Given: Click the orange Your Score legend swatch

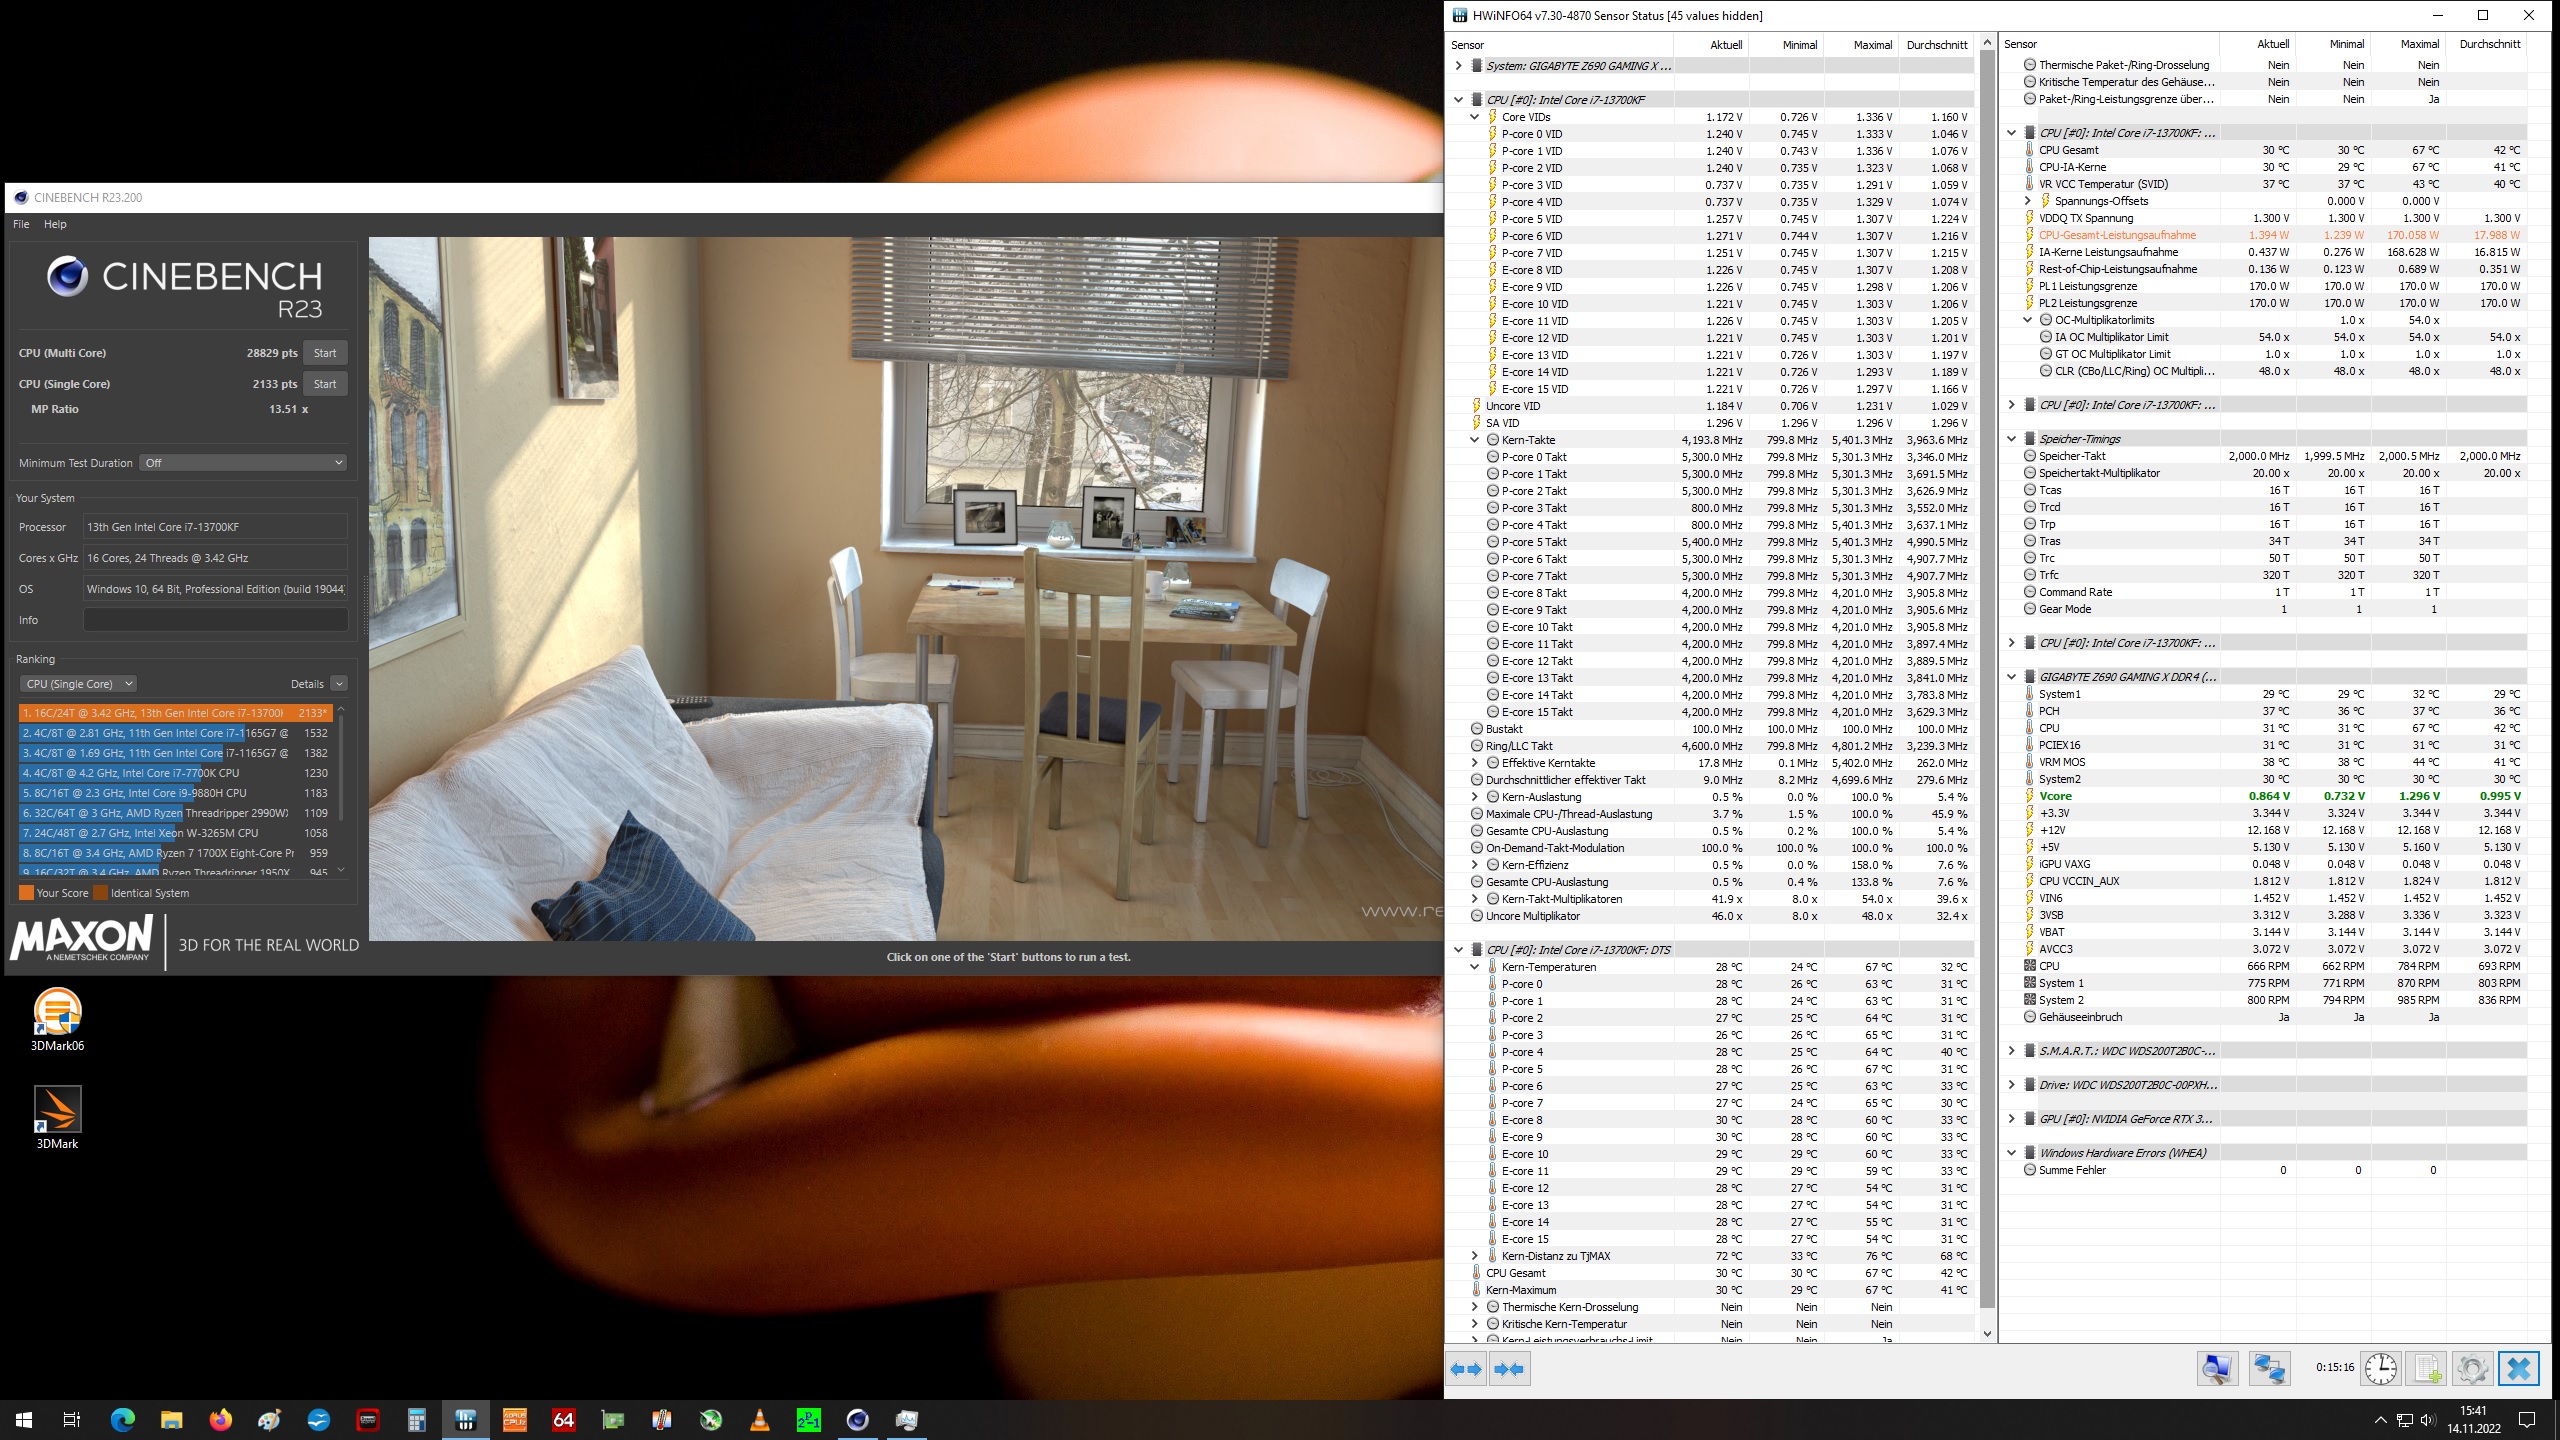Looking at the screenshot, I should 26,892.
